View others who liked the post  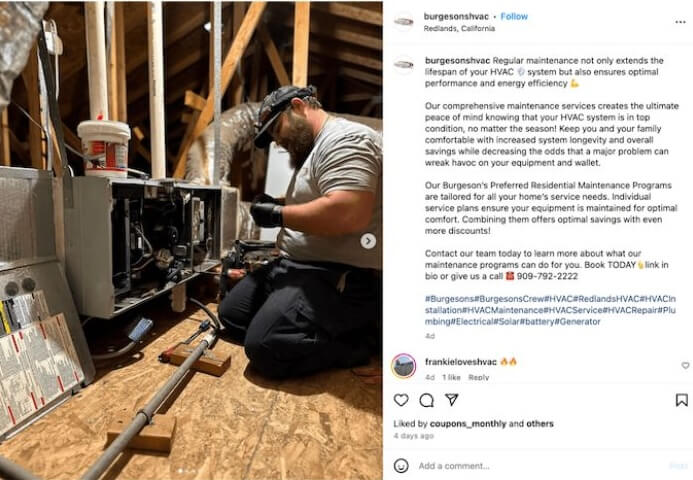[540, 423]
